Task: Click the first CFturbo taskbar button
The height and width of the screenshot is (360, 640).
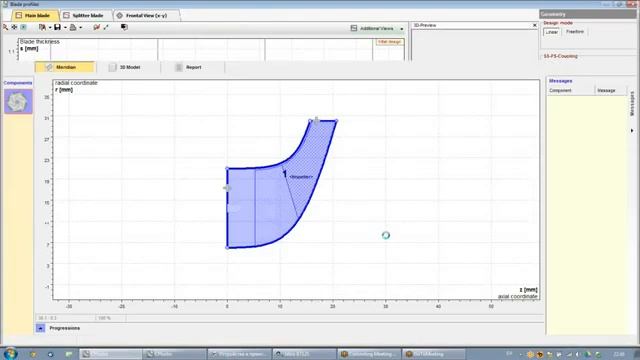Action: click(111, 354)
